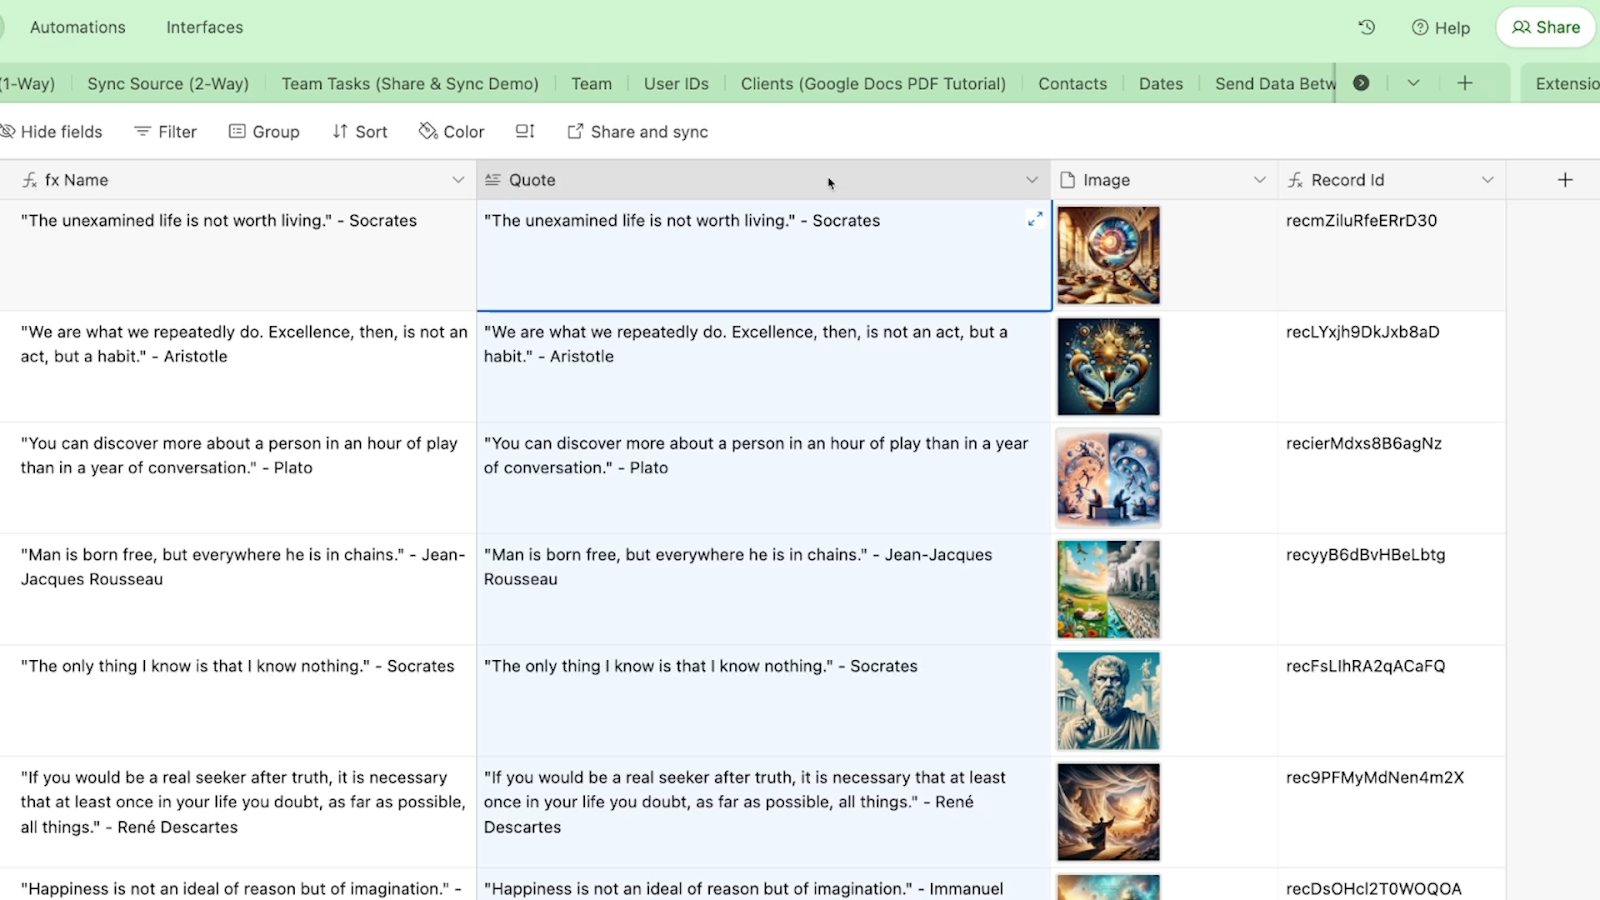Add a new field with plus icon
This screenshot has height=900, width=1600.
tap(1566, 180)
